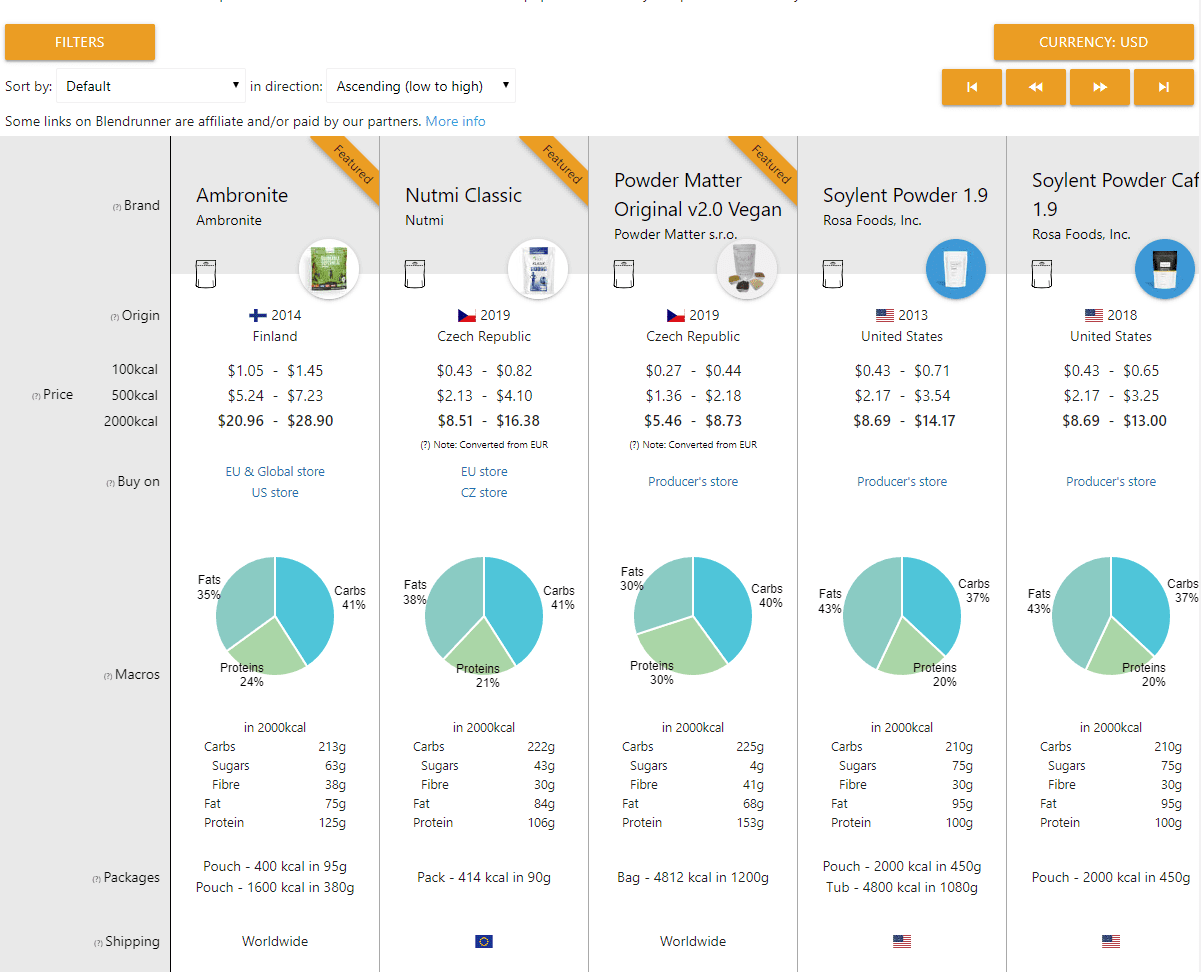Image resolution: width=1201 pixels, height=972 pixels.
Task: Click Tub - 4800 kcal in 1080g
Action: [x=902, y=887]
